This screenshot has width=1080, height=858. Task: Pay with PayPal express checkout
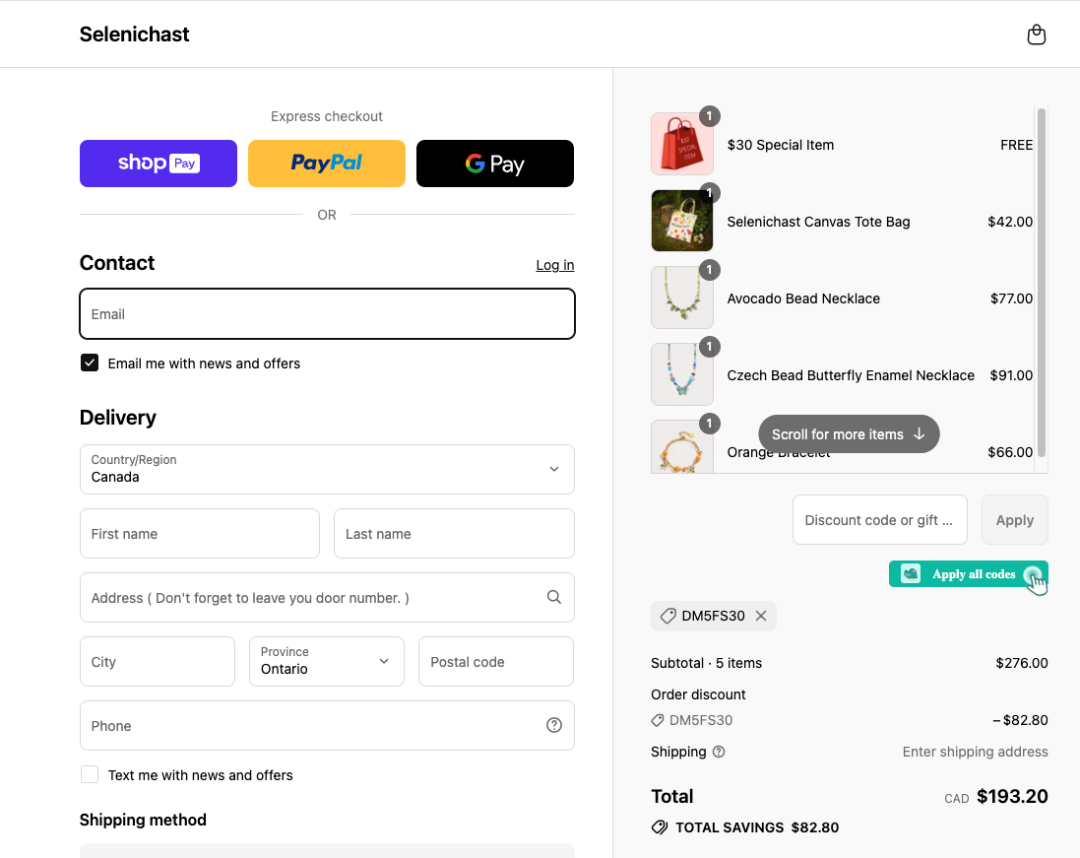tap(326, 163)
